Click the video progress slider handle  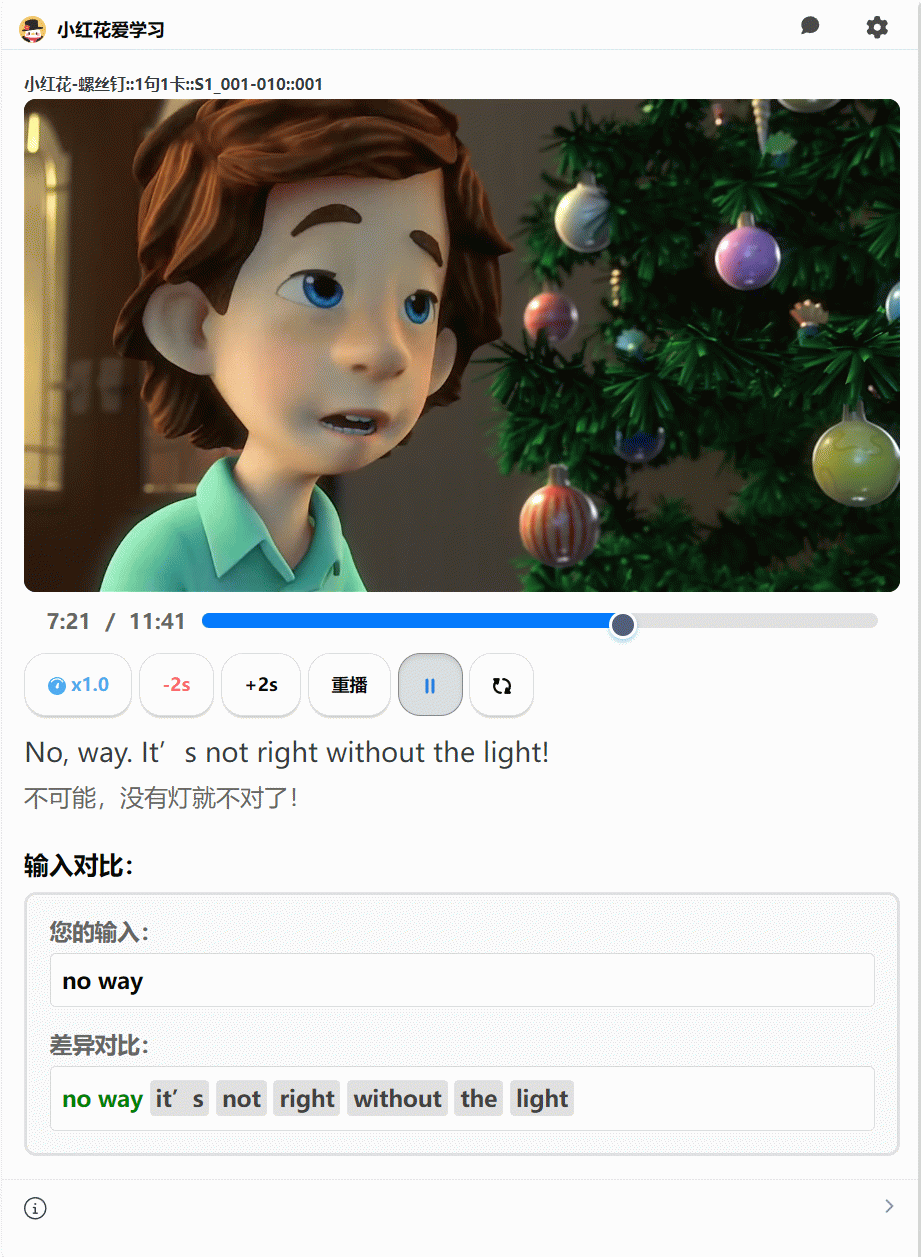click(x=623, y=625)
